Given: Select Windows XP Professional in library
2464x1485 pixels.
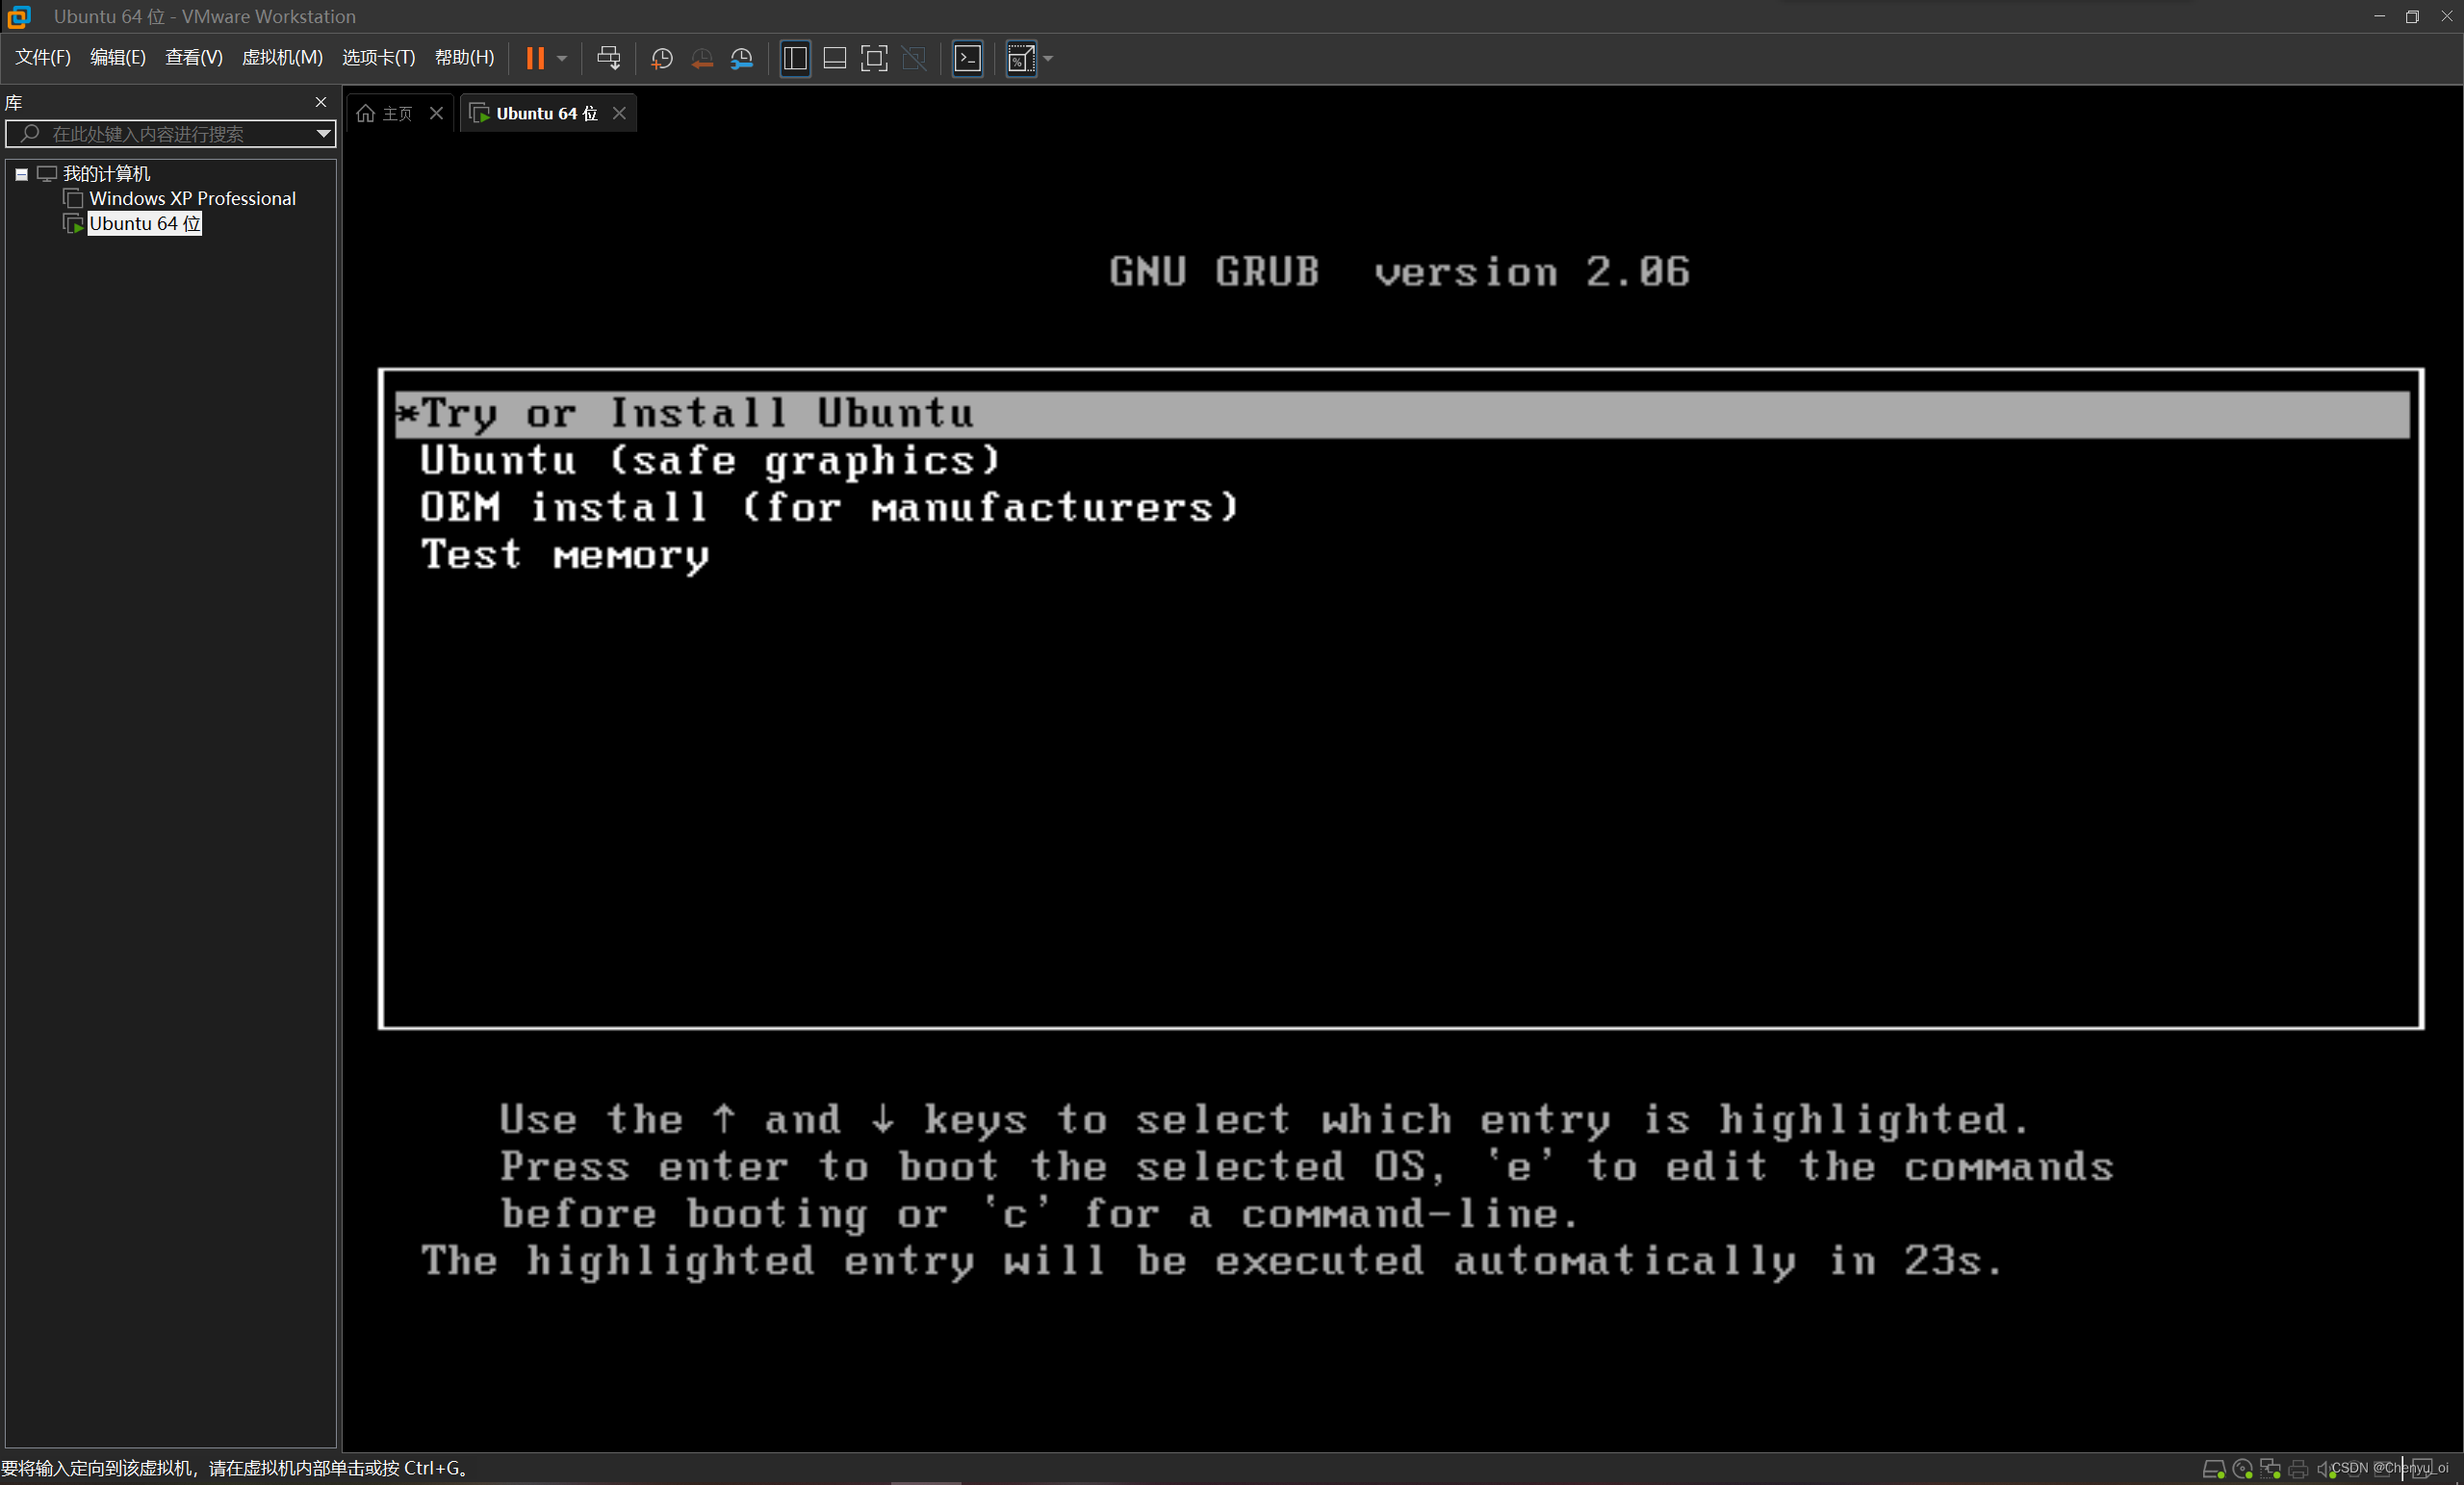Looking at the screenshot, I should [x=192, y=198].
